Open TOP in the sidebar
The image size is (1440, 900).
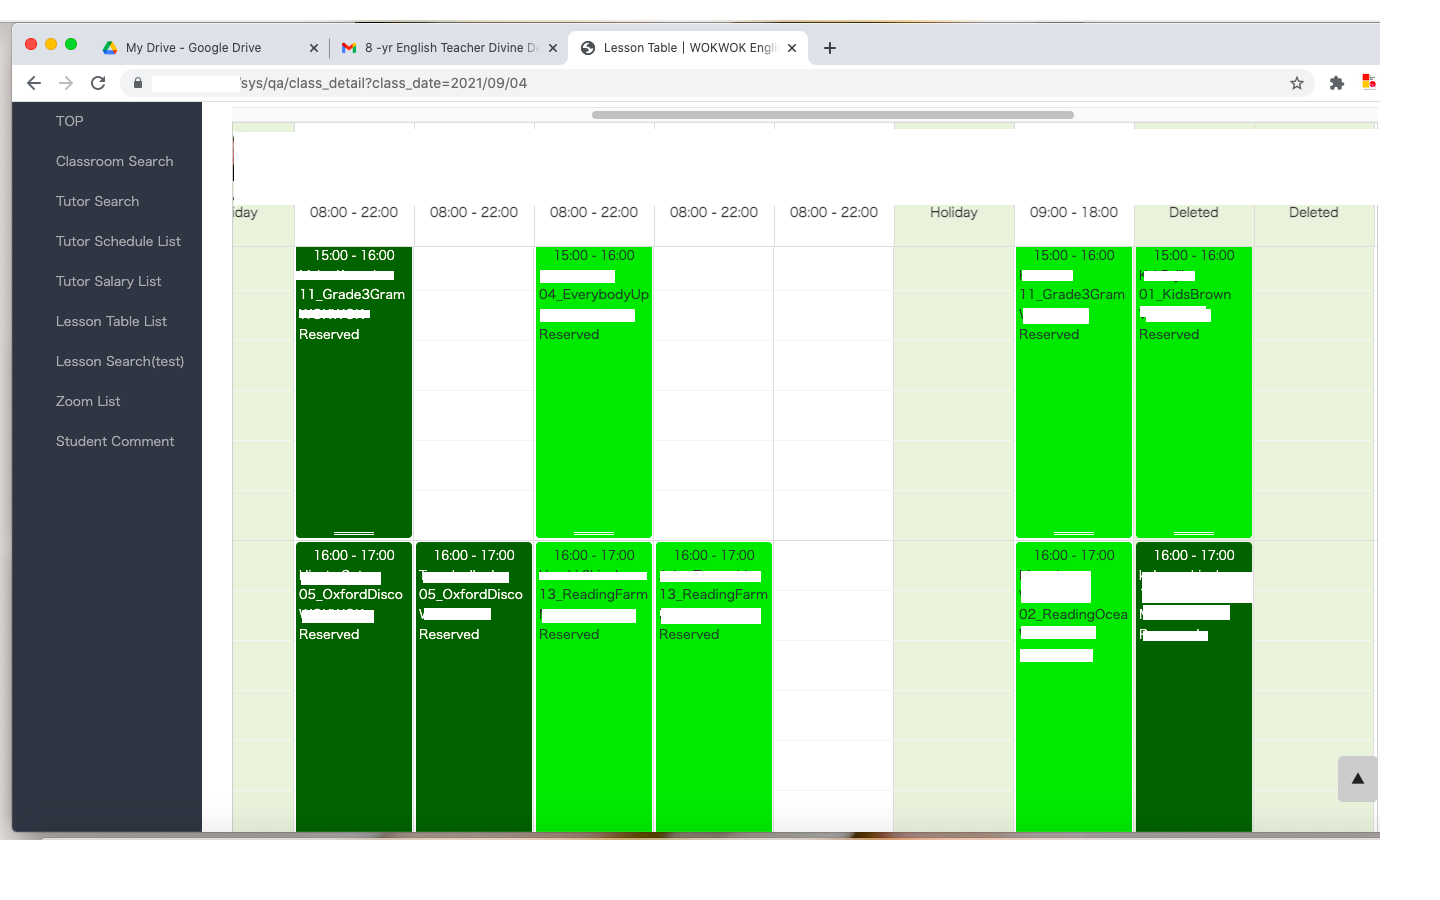coord(70,121)
